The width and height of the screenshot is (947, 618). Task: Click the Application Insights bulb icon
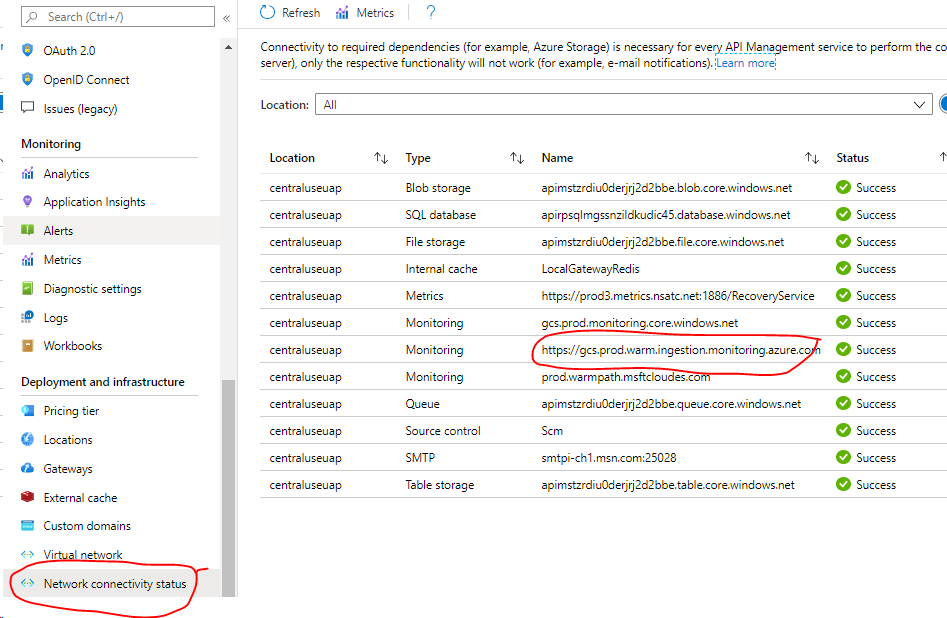point(27,201)
